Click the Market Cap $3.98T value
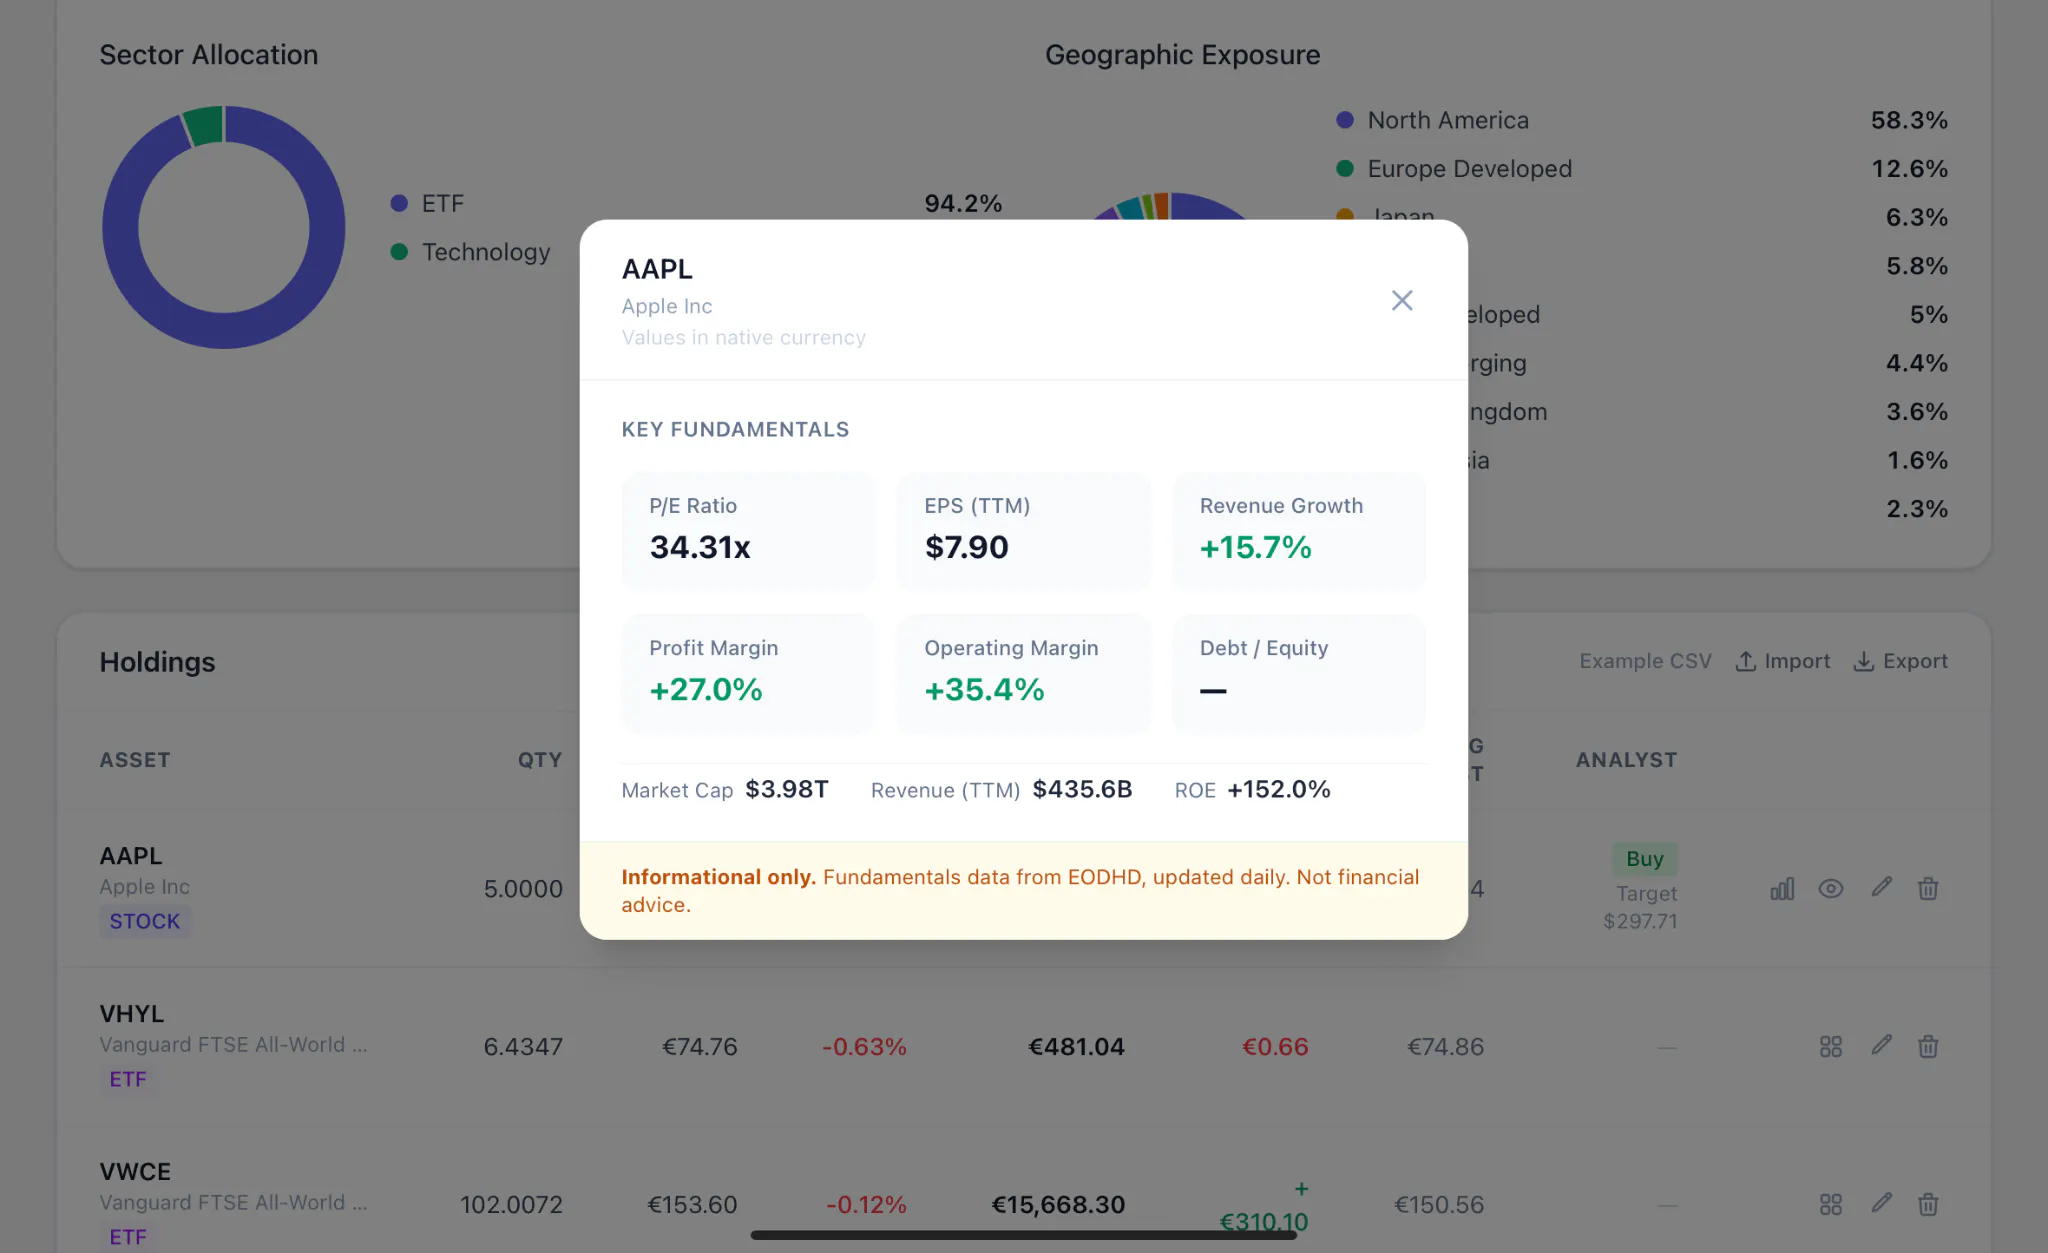Screen dimensions: 2048x1253 [x=787, y=789]
